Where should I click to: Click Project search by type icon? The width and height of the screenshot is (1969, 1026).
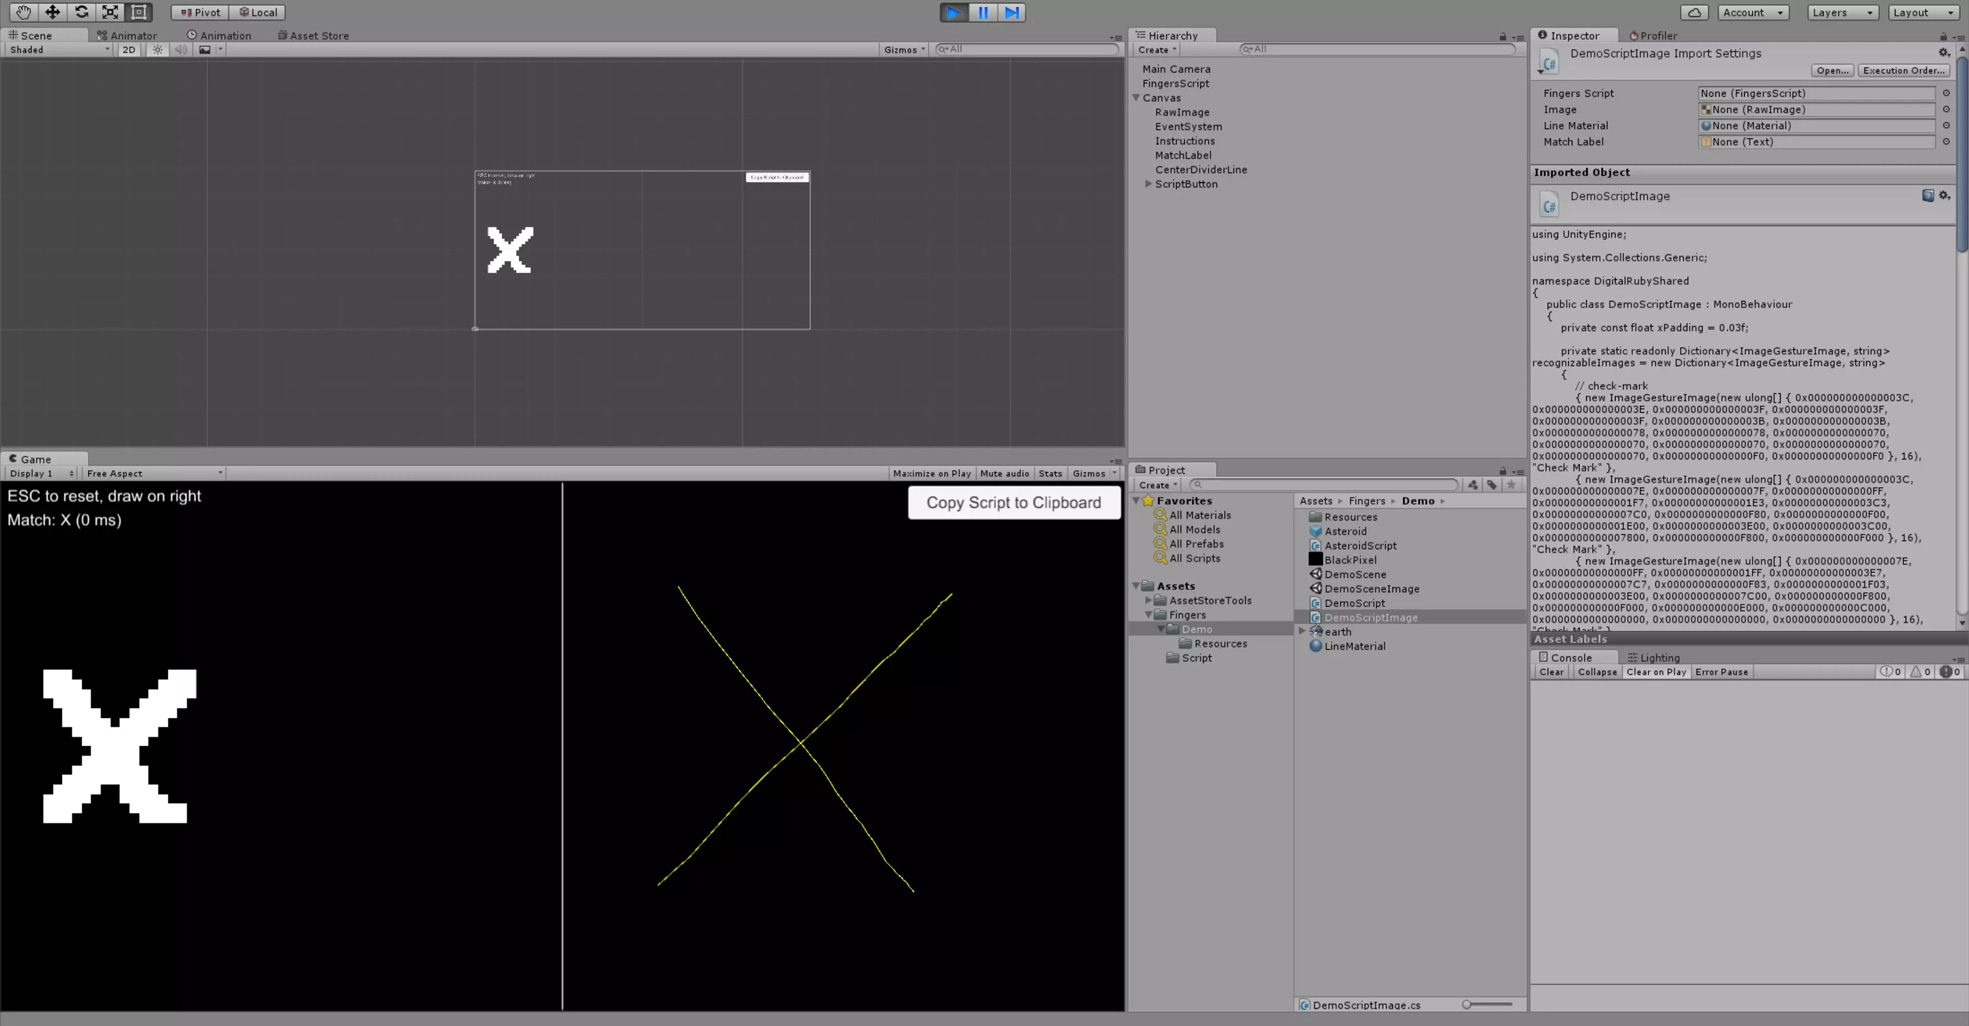coord(1473,485)
